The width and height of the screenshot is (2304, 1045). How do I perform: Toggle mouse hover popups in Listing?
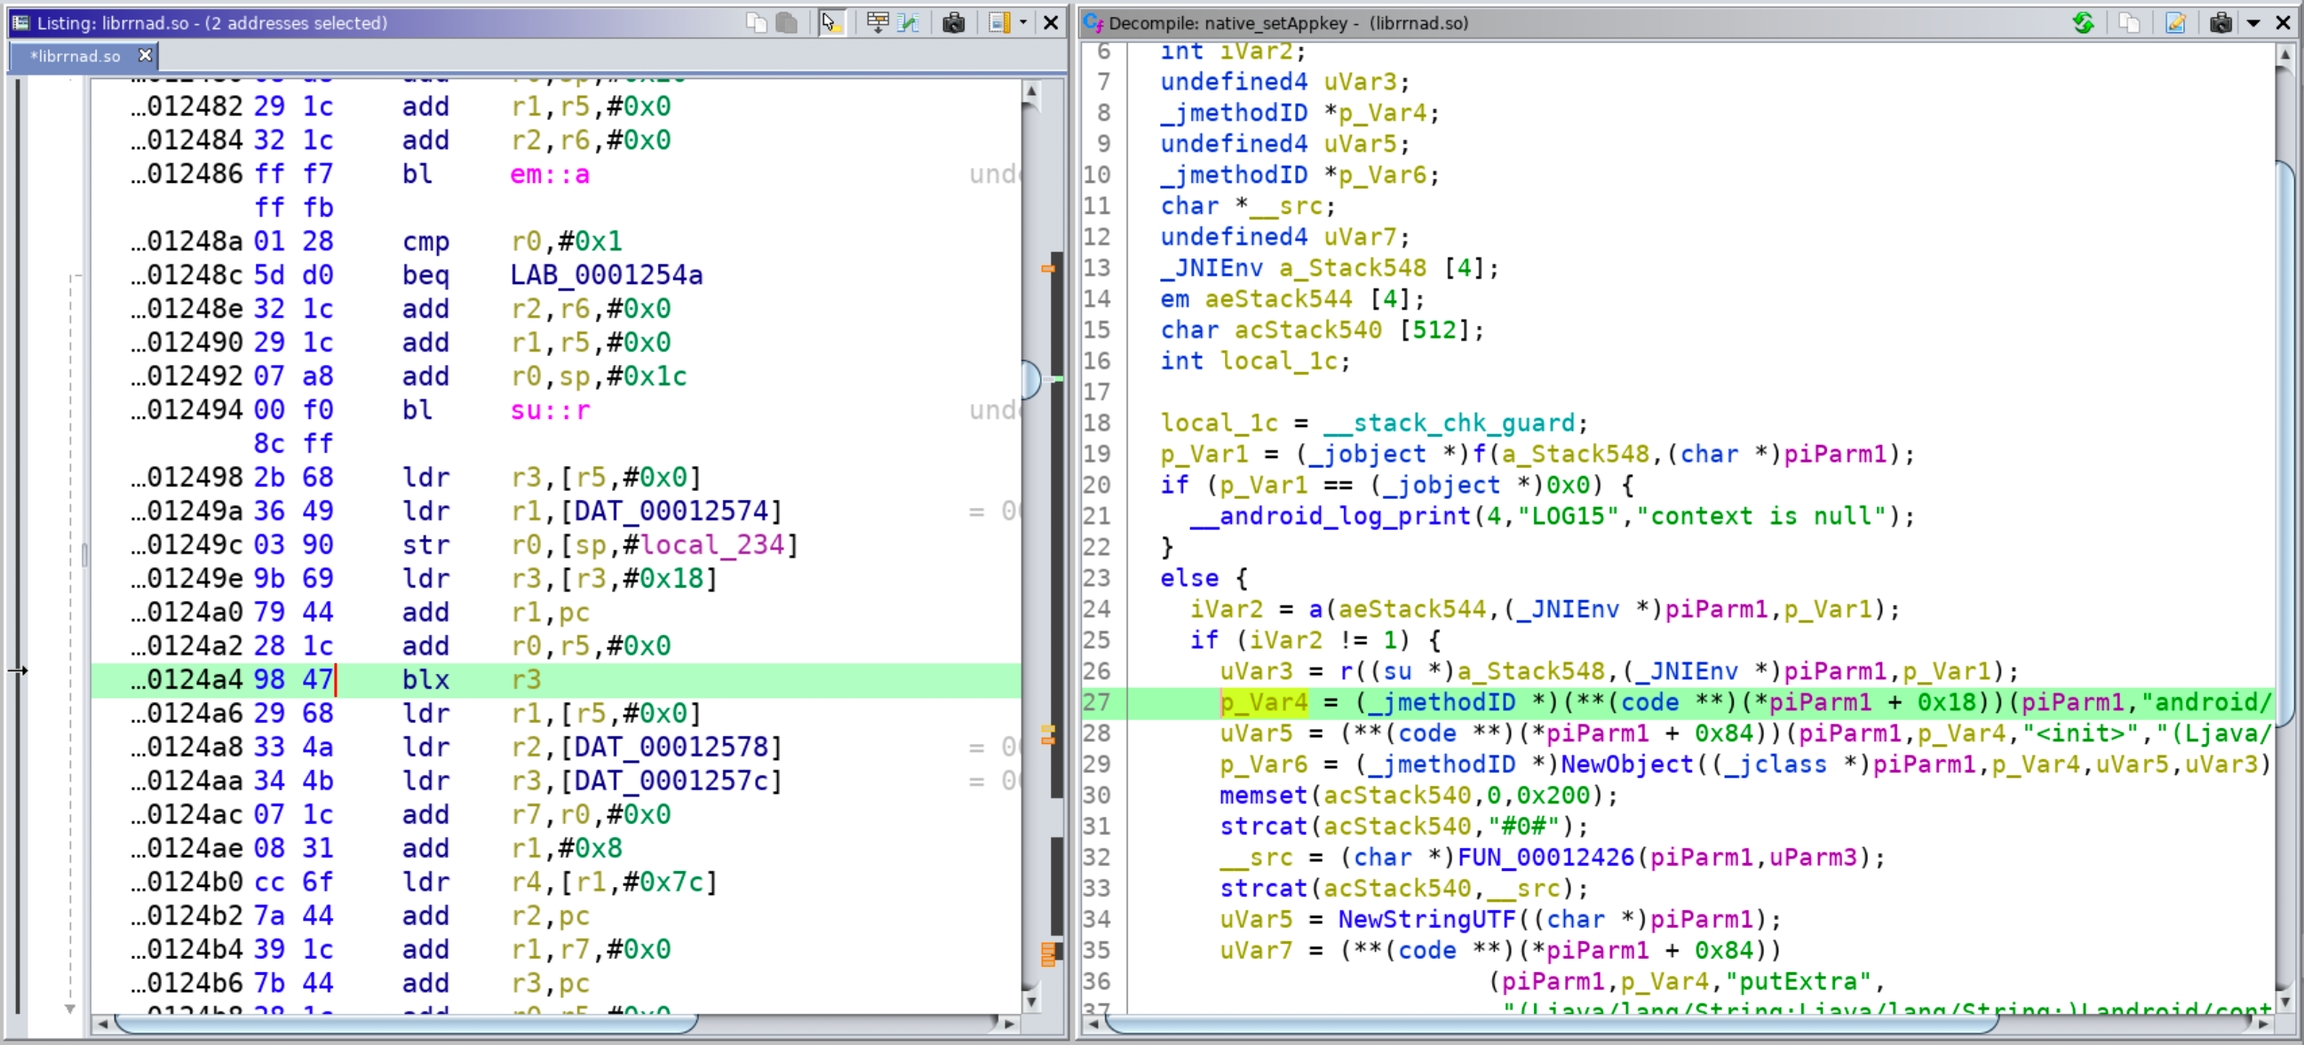pos(830,22)
